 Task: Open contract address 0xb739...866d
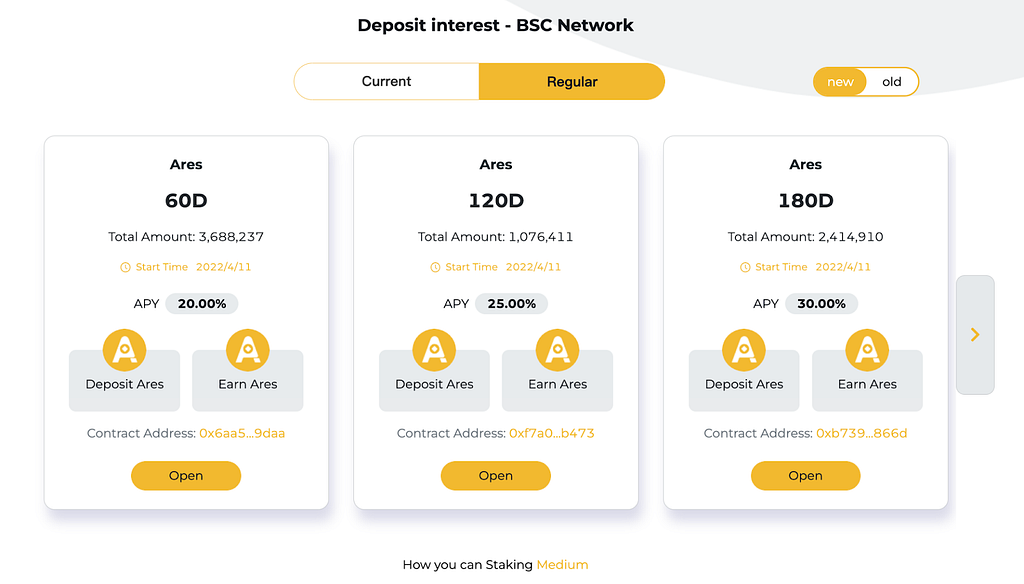click(861, 433)
